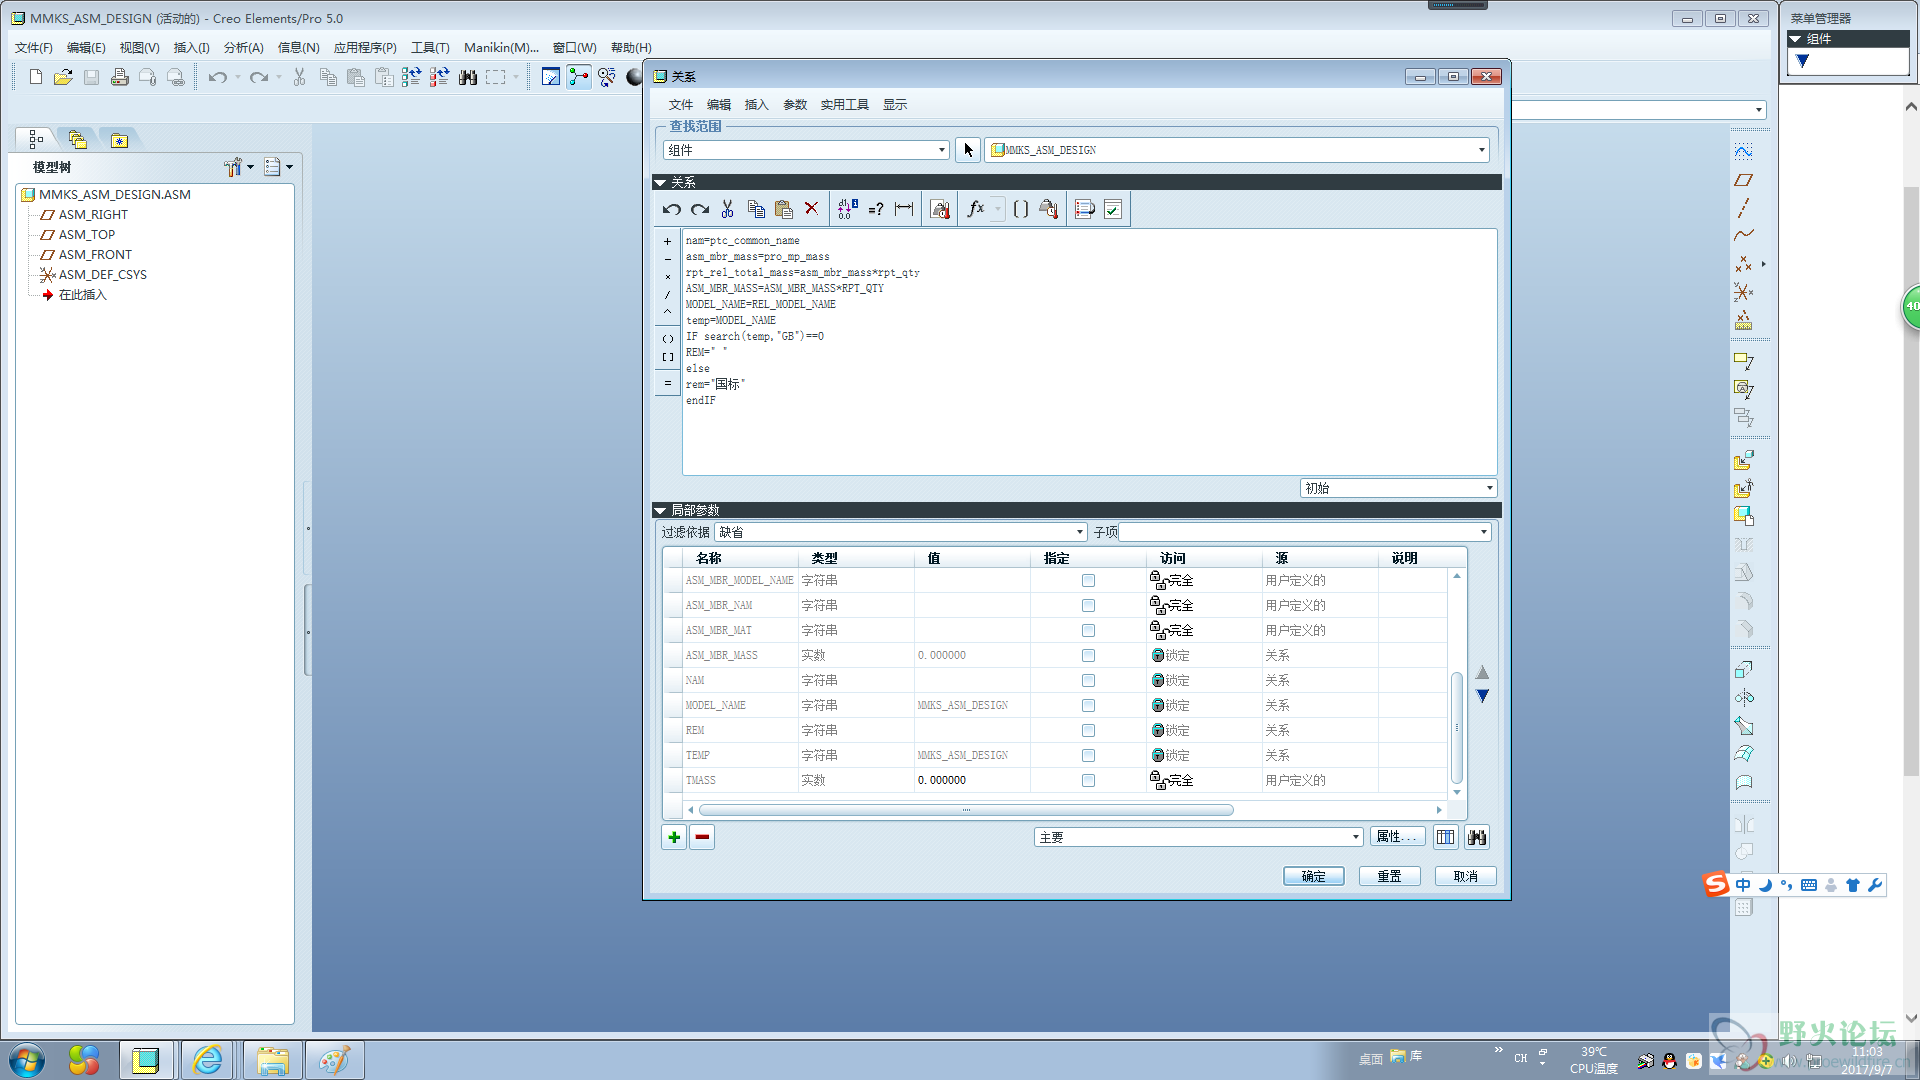Open the MMKS_ASM_DESIGN model dropdown
This screenshot has height=1080, width=1920.
tap(1237, 150)
